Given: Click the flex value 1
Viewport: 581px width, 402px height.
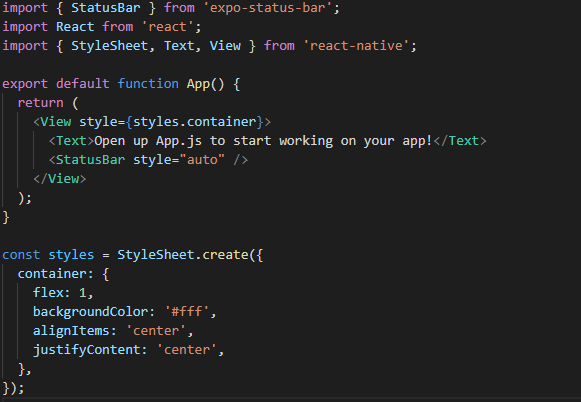Looking at the screenshot, I should pyautogui.click(x=83, y=293).
